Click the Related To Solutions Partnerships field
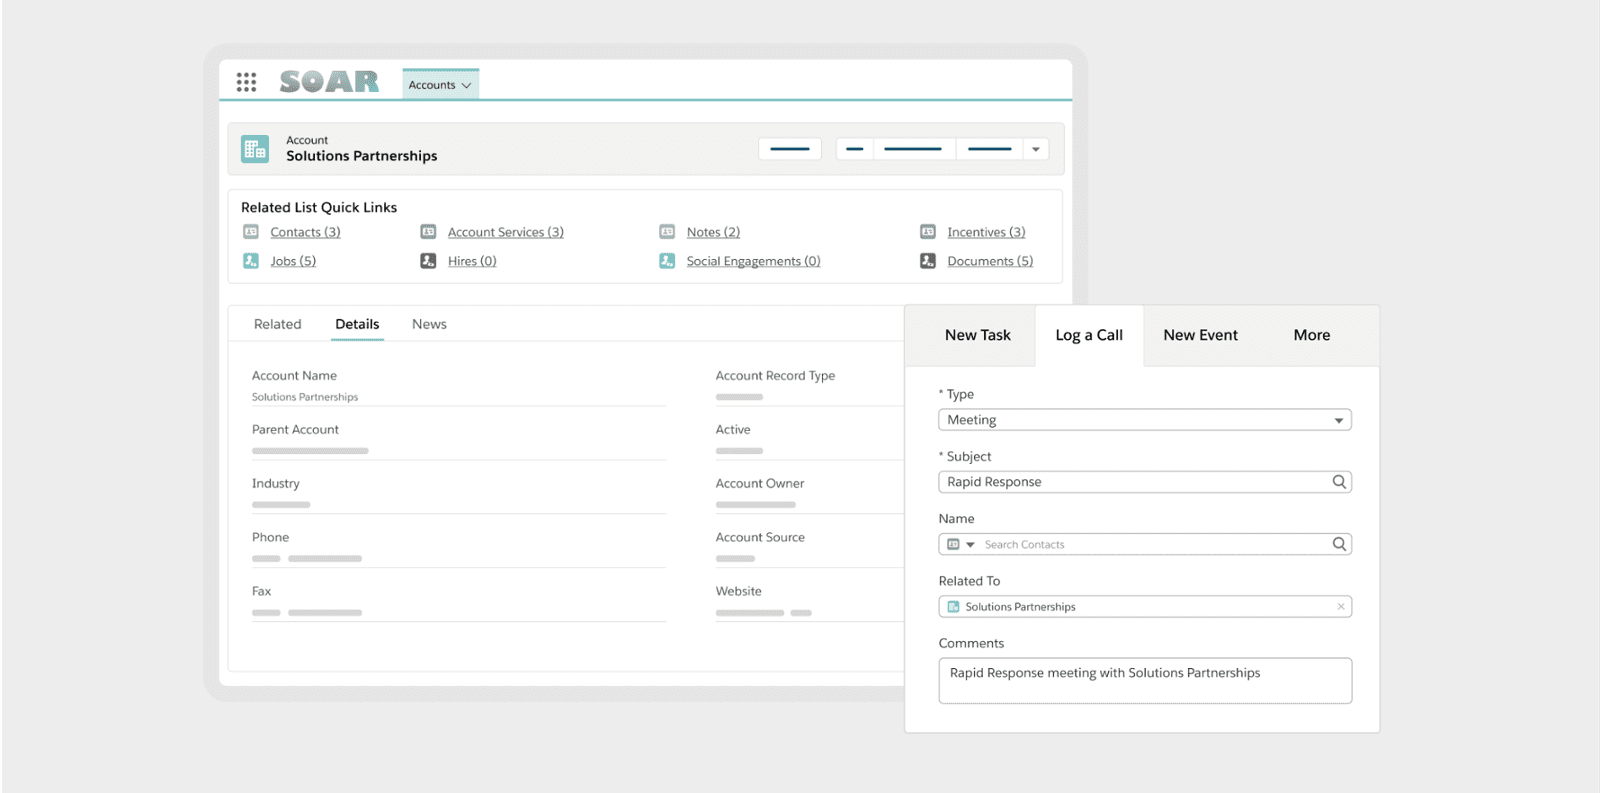1600x793 pixels. (x=1145, y=607)
